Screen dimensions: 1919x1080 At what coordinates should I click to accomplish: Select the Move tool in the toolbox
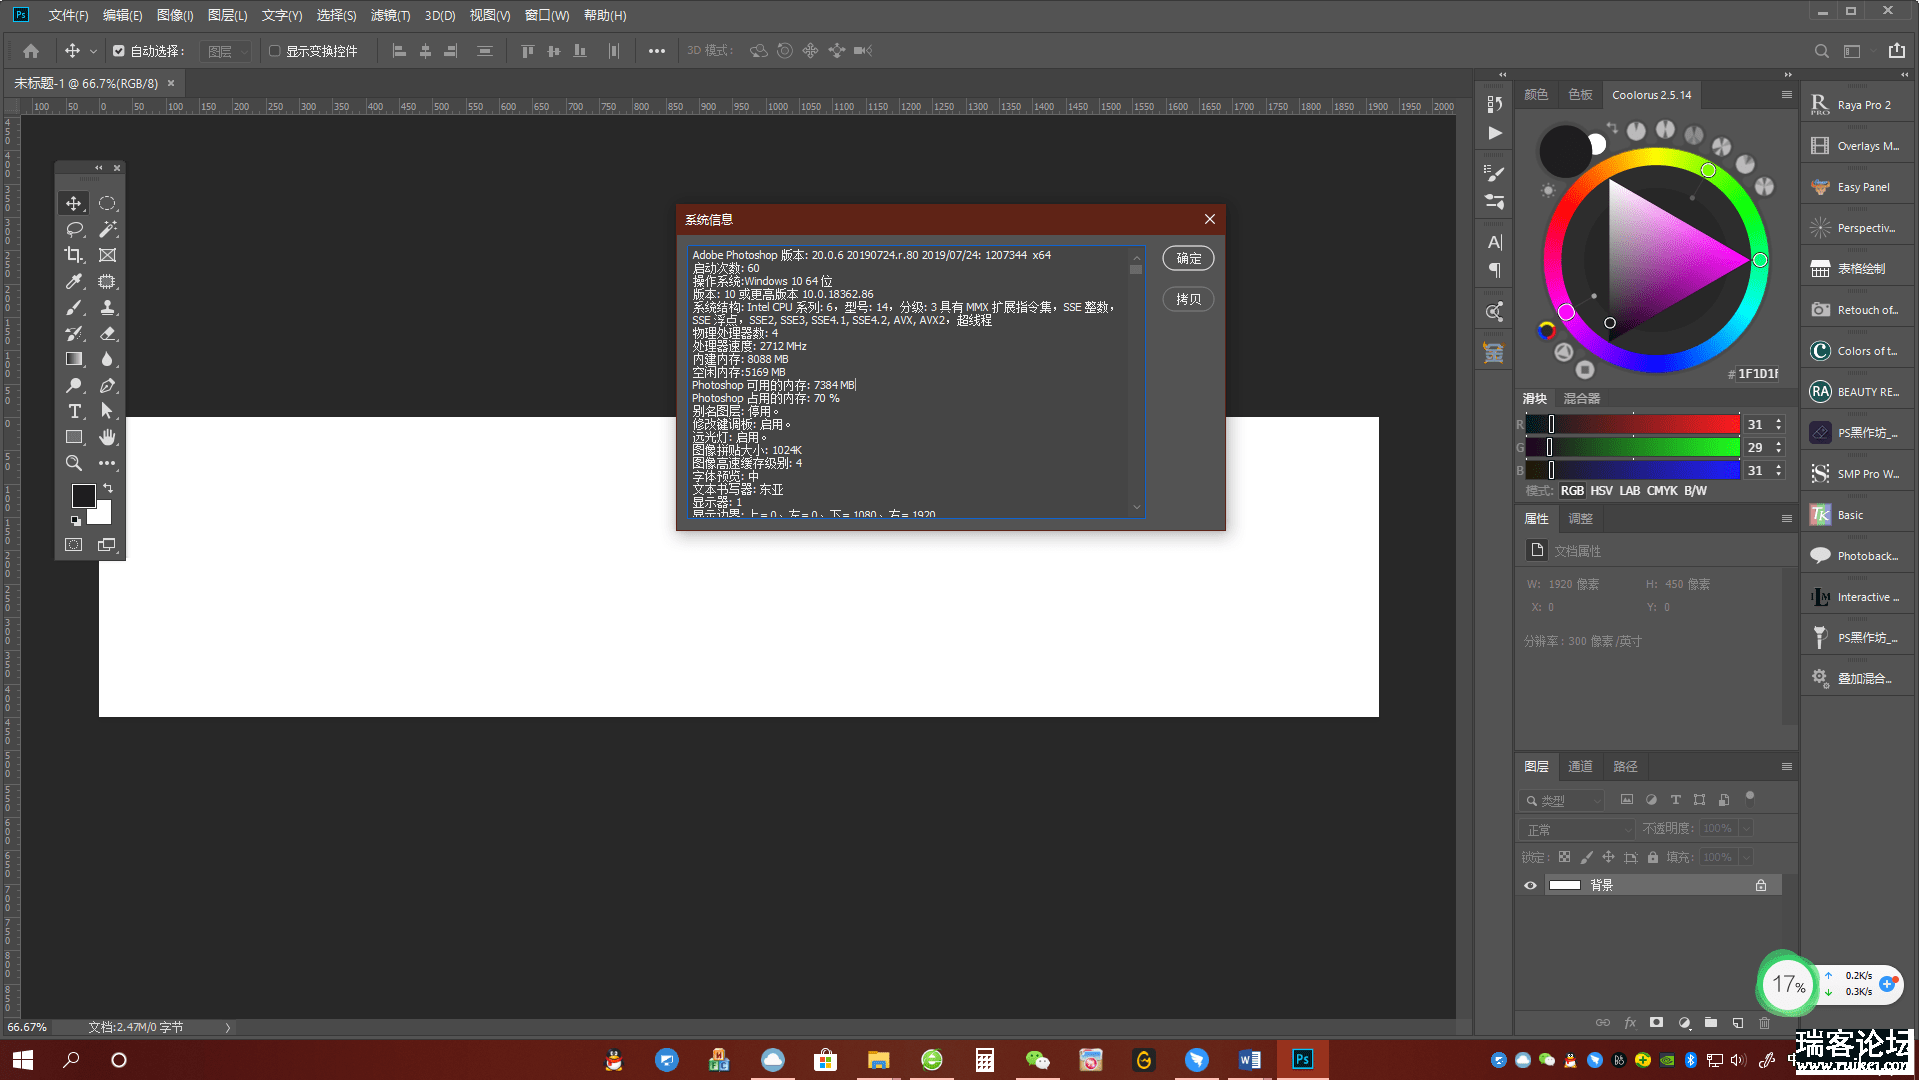[74, 203]
